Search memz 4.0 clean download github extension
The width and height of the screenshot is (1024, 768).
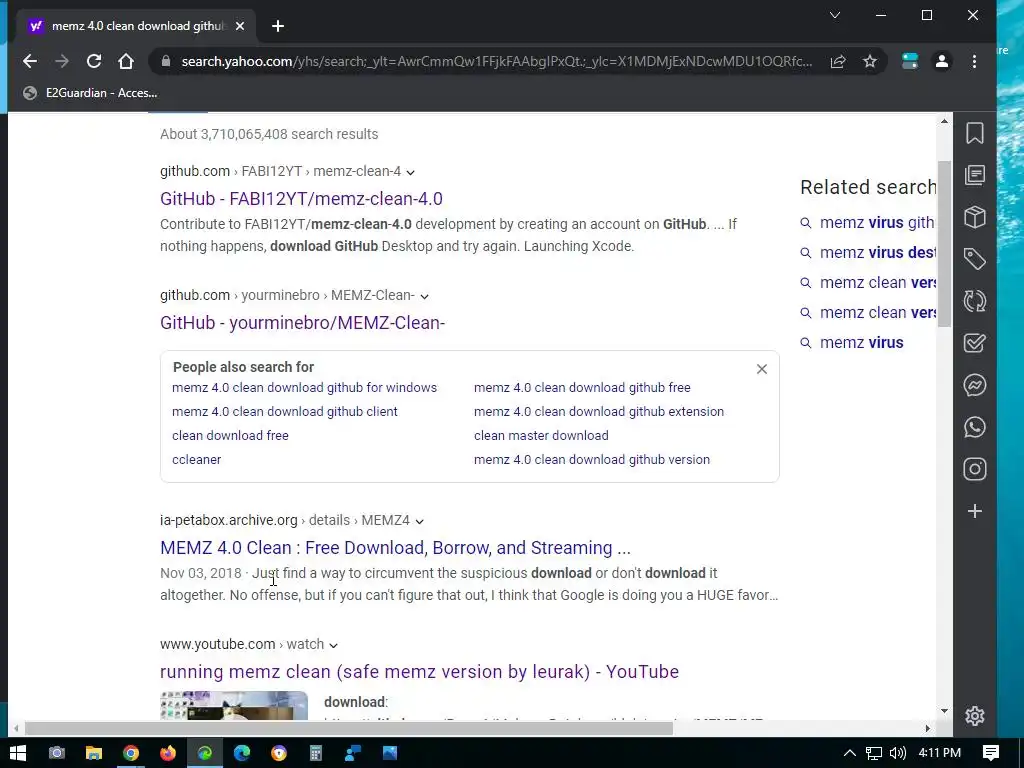(x=599, y=411)
